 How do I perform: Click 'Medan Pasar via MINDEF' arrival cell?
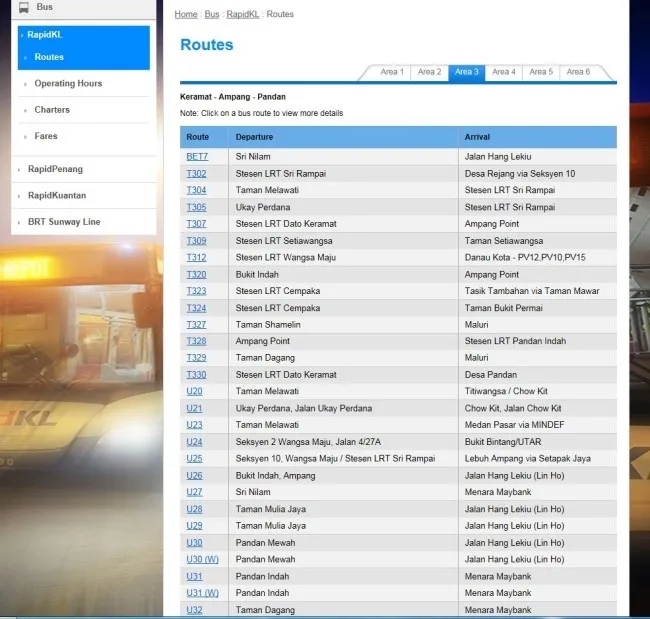514,425
